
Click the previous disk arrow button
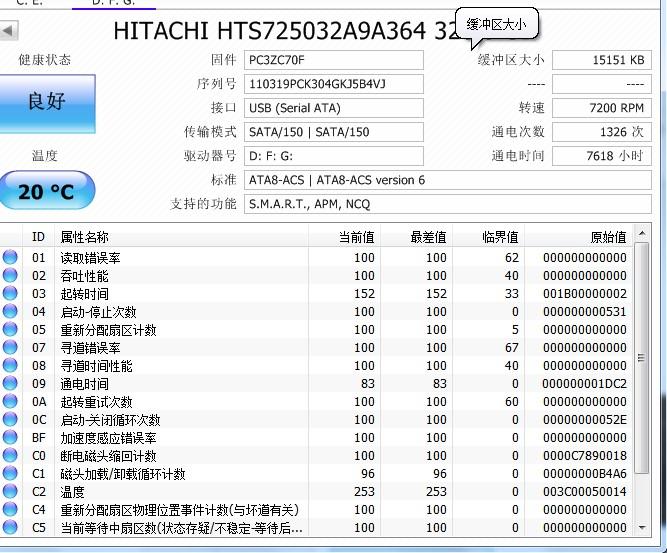tap(8, 30)
